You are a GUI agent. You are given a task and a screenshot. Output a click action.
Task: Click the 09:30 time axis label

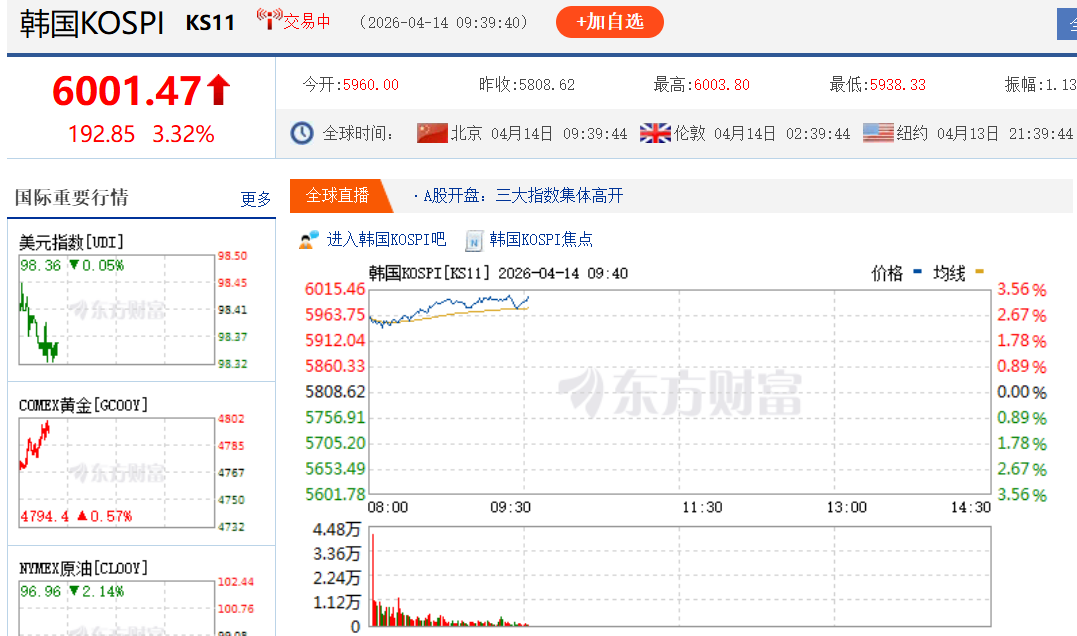click(x=510, y=508)
